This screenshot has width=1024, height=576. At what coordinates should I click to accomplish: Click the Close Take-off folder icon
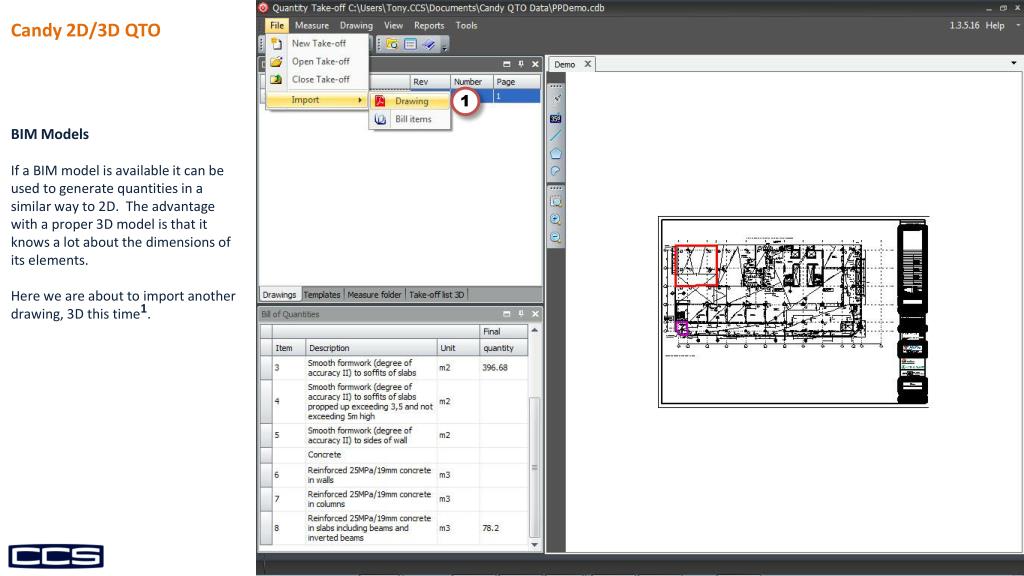click(277, 79)
